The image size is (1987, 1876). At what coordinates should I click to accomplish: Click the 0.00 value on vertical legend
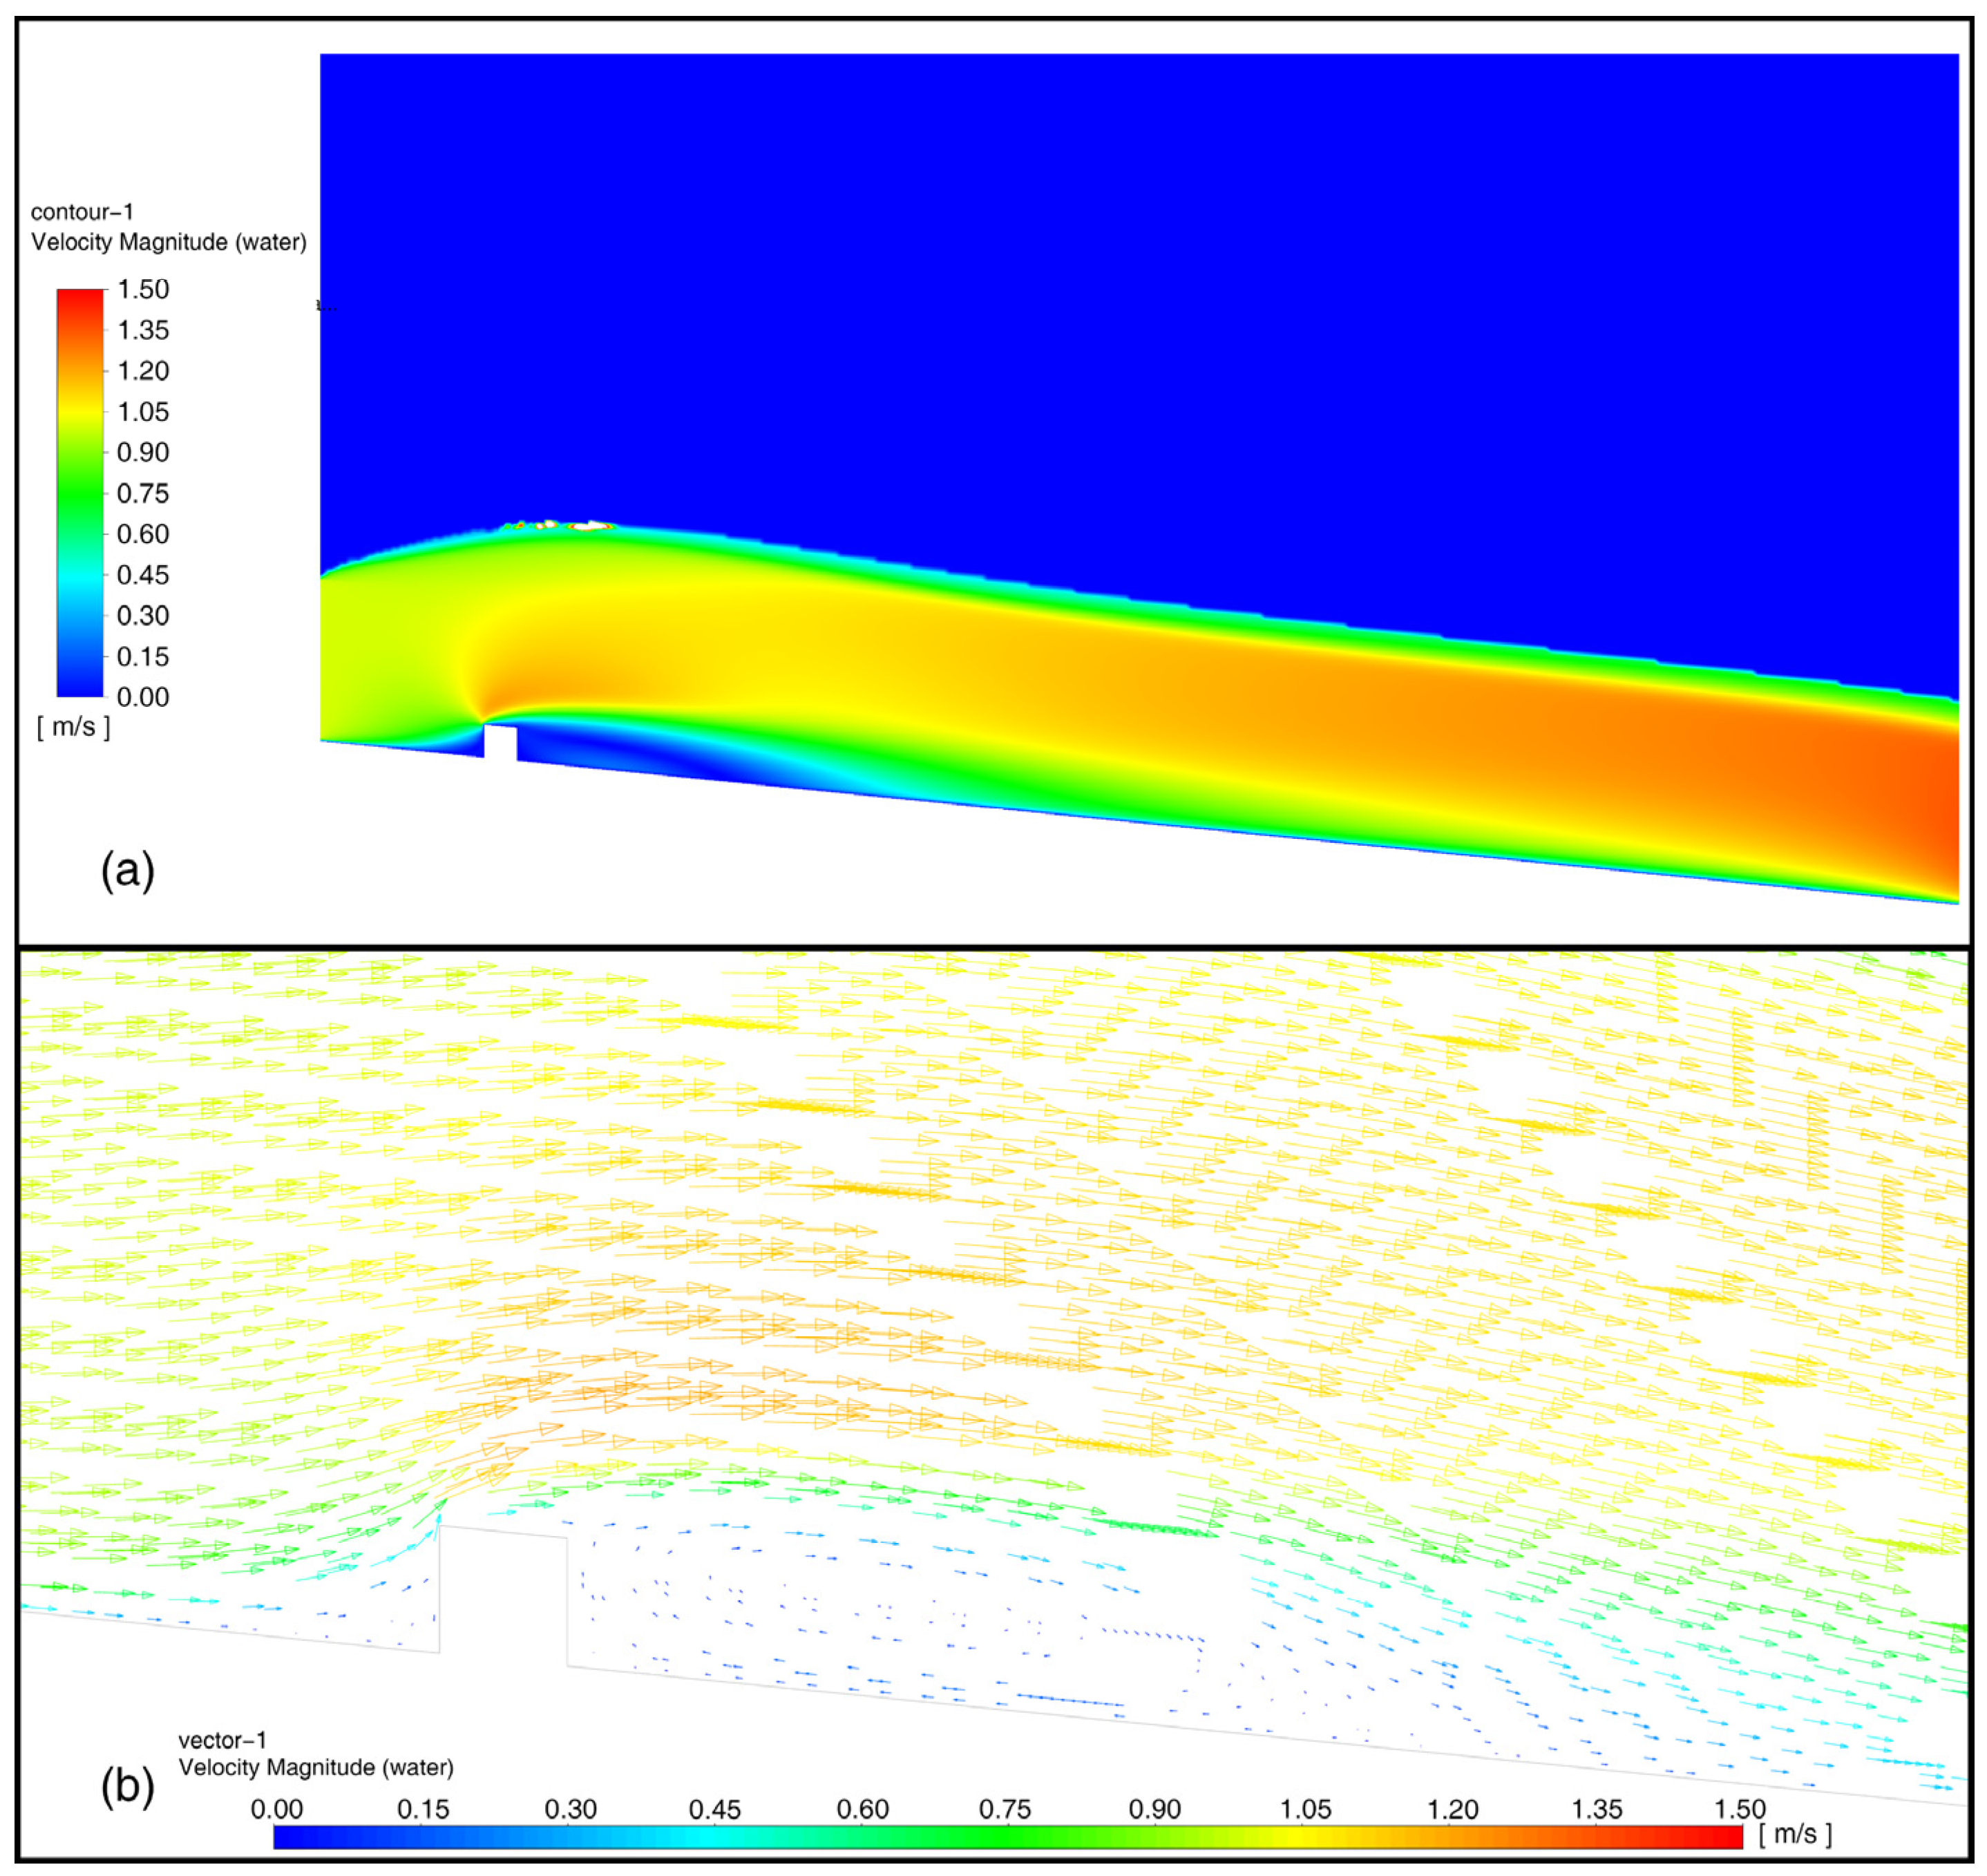coord(143,697)
